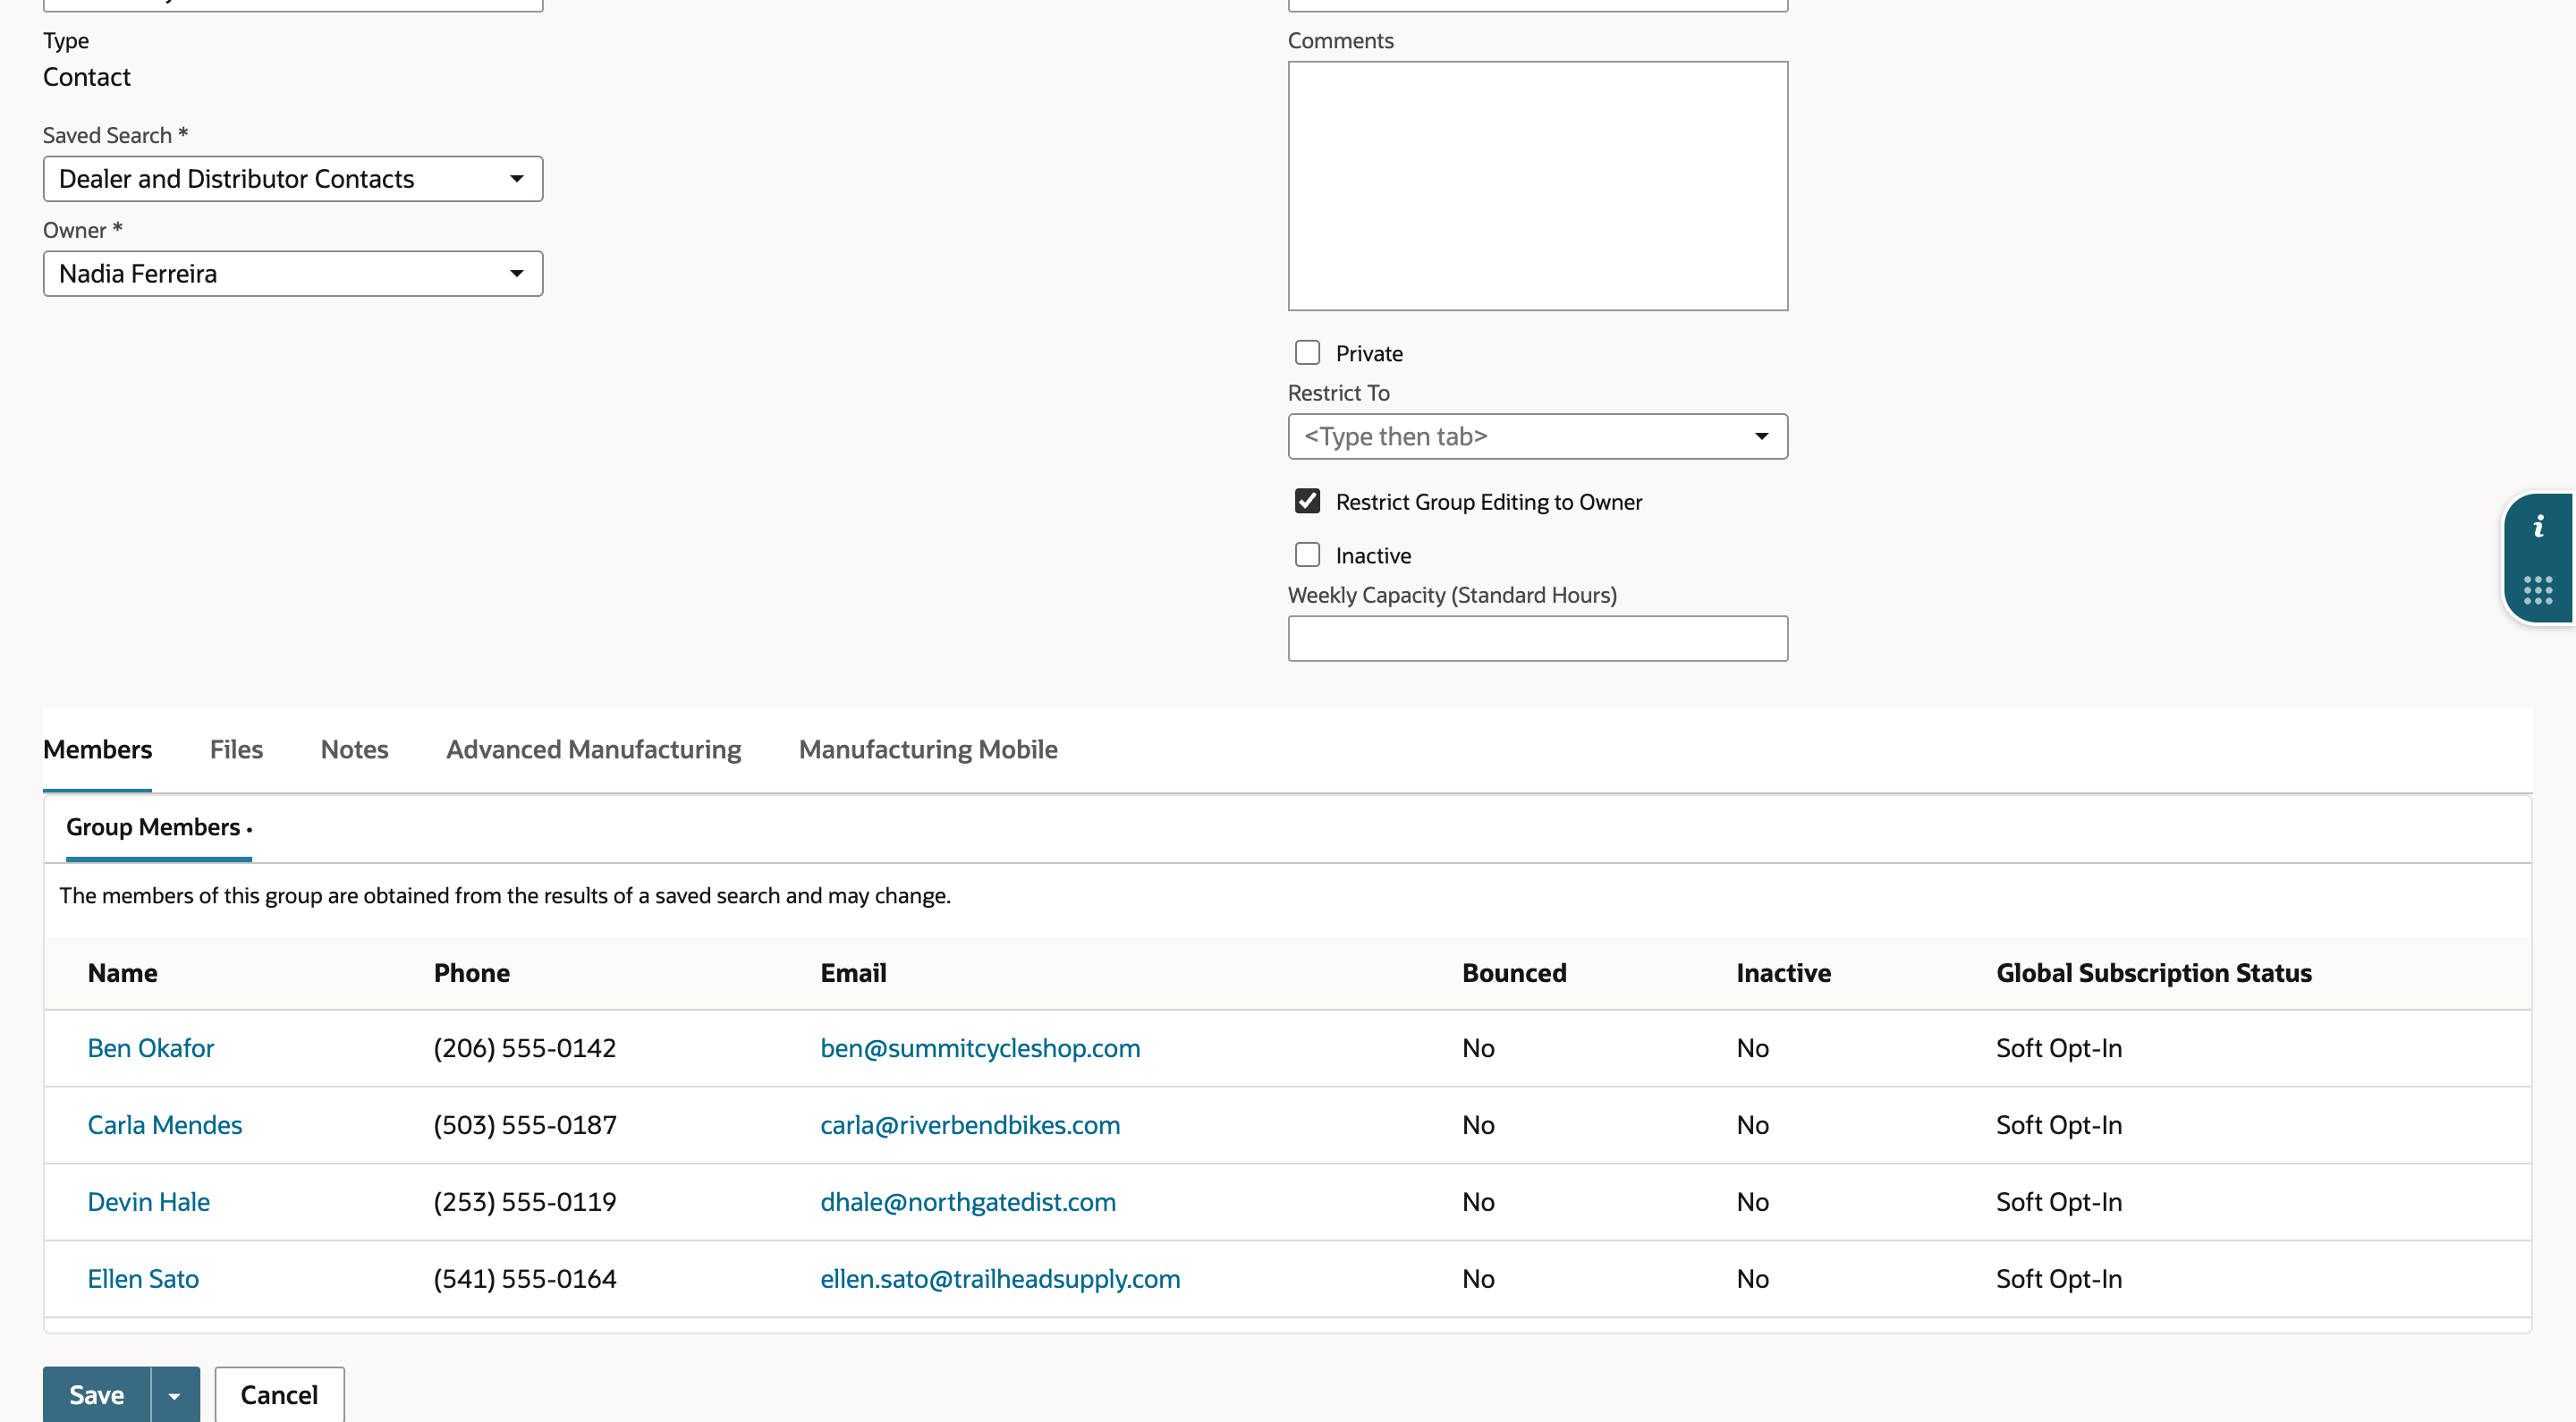Switch to the Files tab
Image resolution: width=2576 pixels, height=1422 pixels.
pyautogui.click(x=236, y=750)
